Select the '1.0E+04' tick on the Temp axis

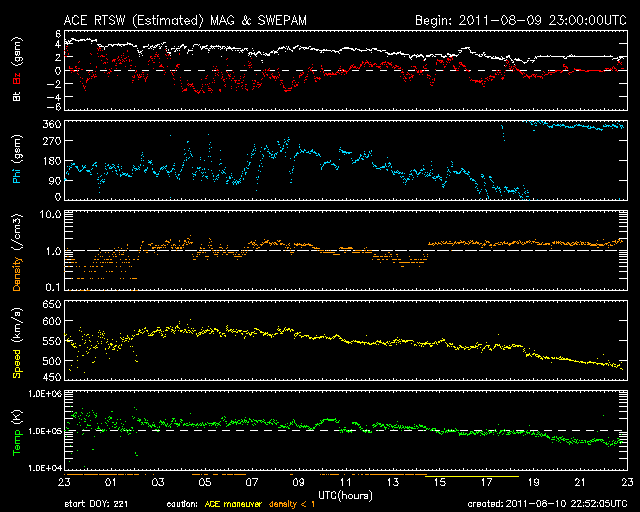tap(45, 468)
